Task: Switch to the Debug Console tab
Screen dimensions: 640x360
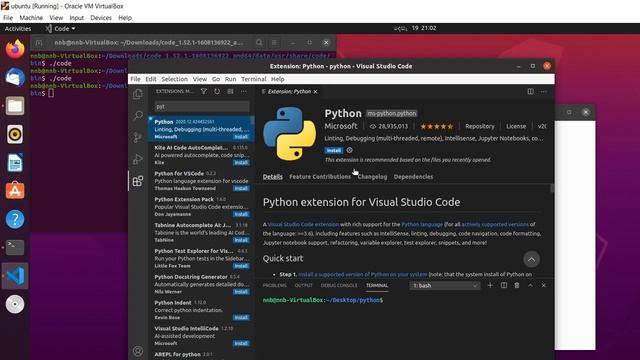Action: click(x=339, y=285)
